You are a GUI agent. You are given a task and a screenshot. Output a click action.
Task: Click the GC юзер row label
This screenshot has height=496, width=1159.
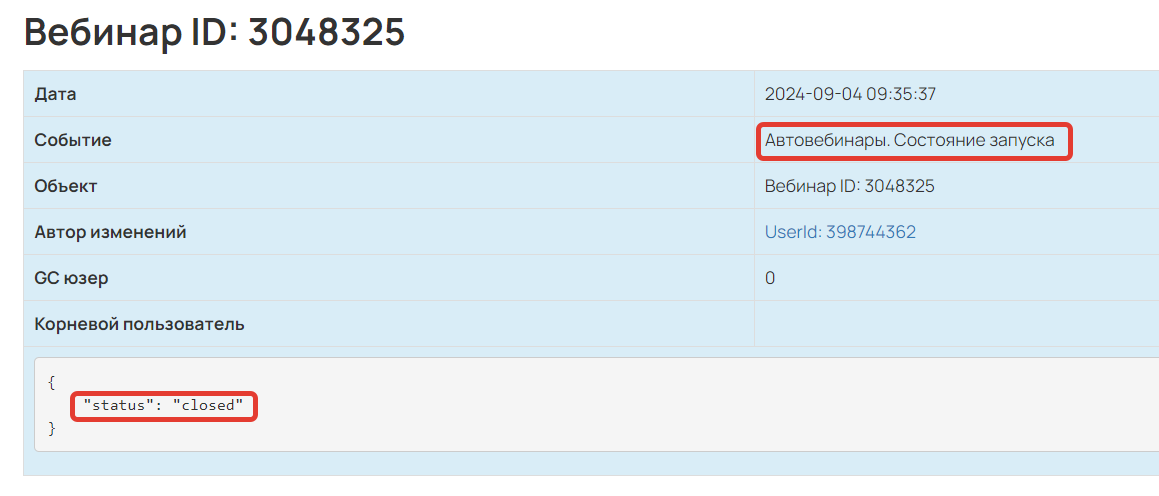coord(72,279)
